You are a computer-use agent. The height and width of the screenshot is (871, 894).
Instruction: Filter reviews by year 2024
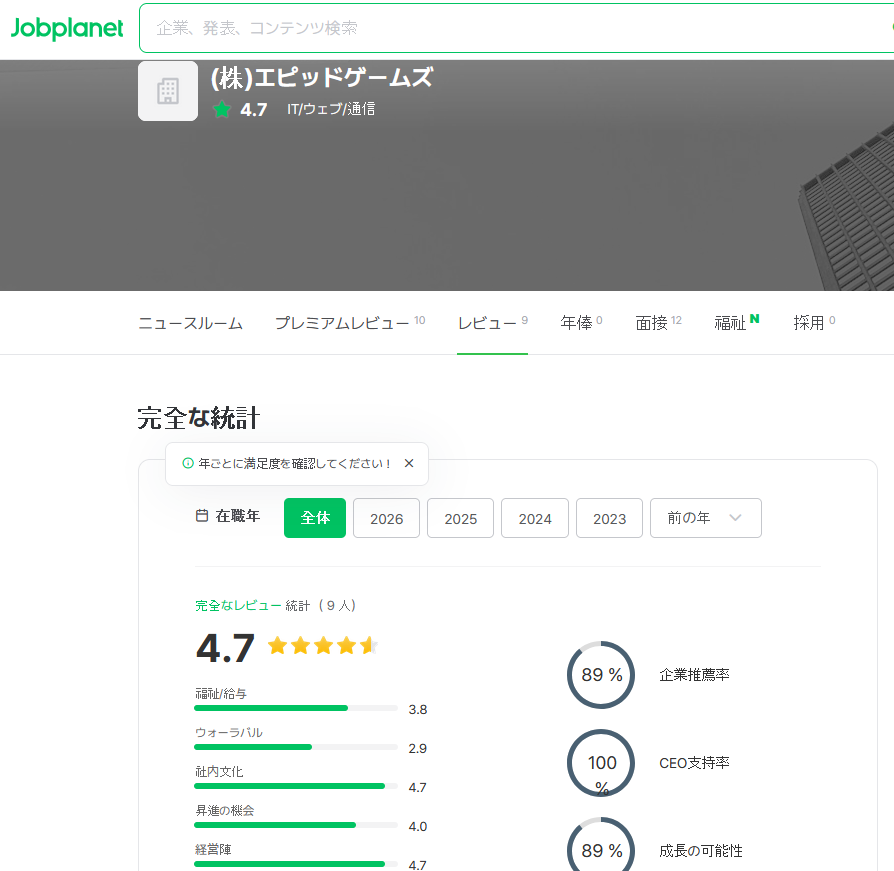[x=535, y=518]
